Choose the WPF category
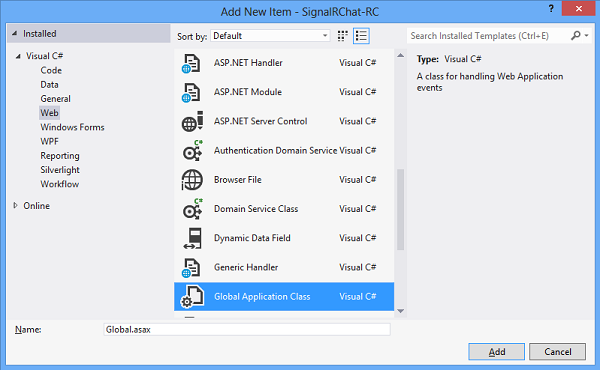 coord(49,142)
